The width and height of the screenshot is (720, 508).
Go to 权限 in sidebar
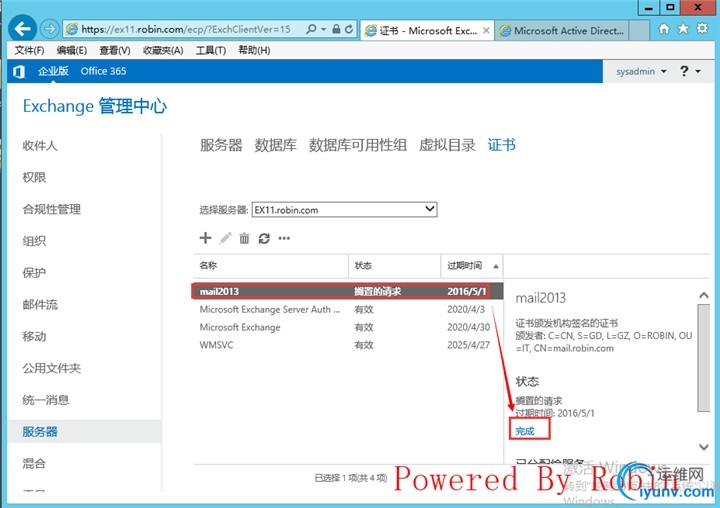pyautogui.click(x=34, y=177)
